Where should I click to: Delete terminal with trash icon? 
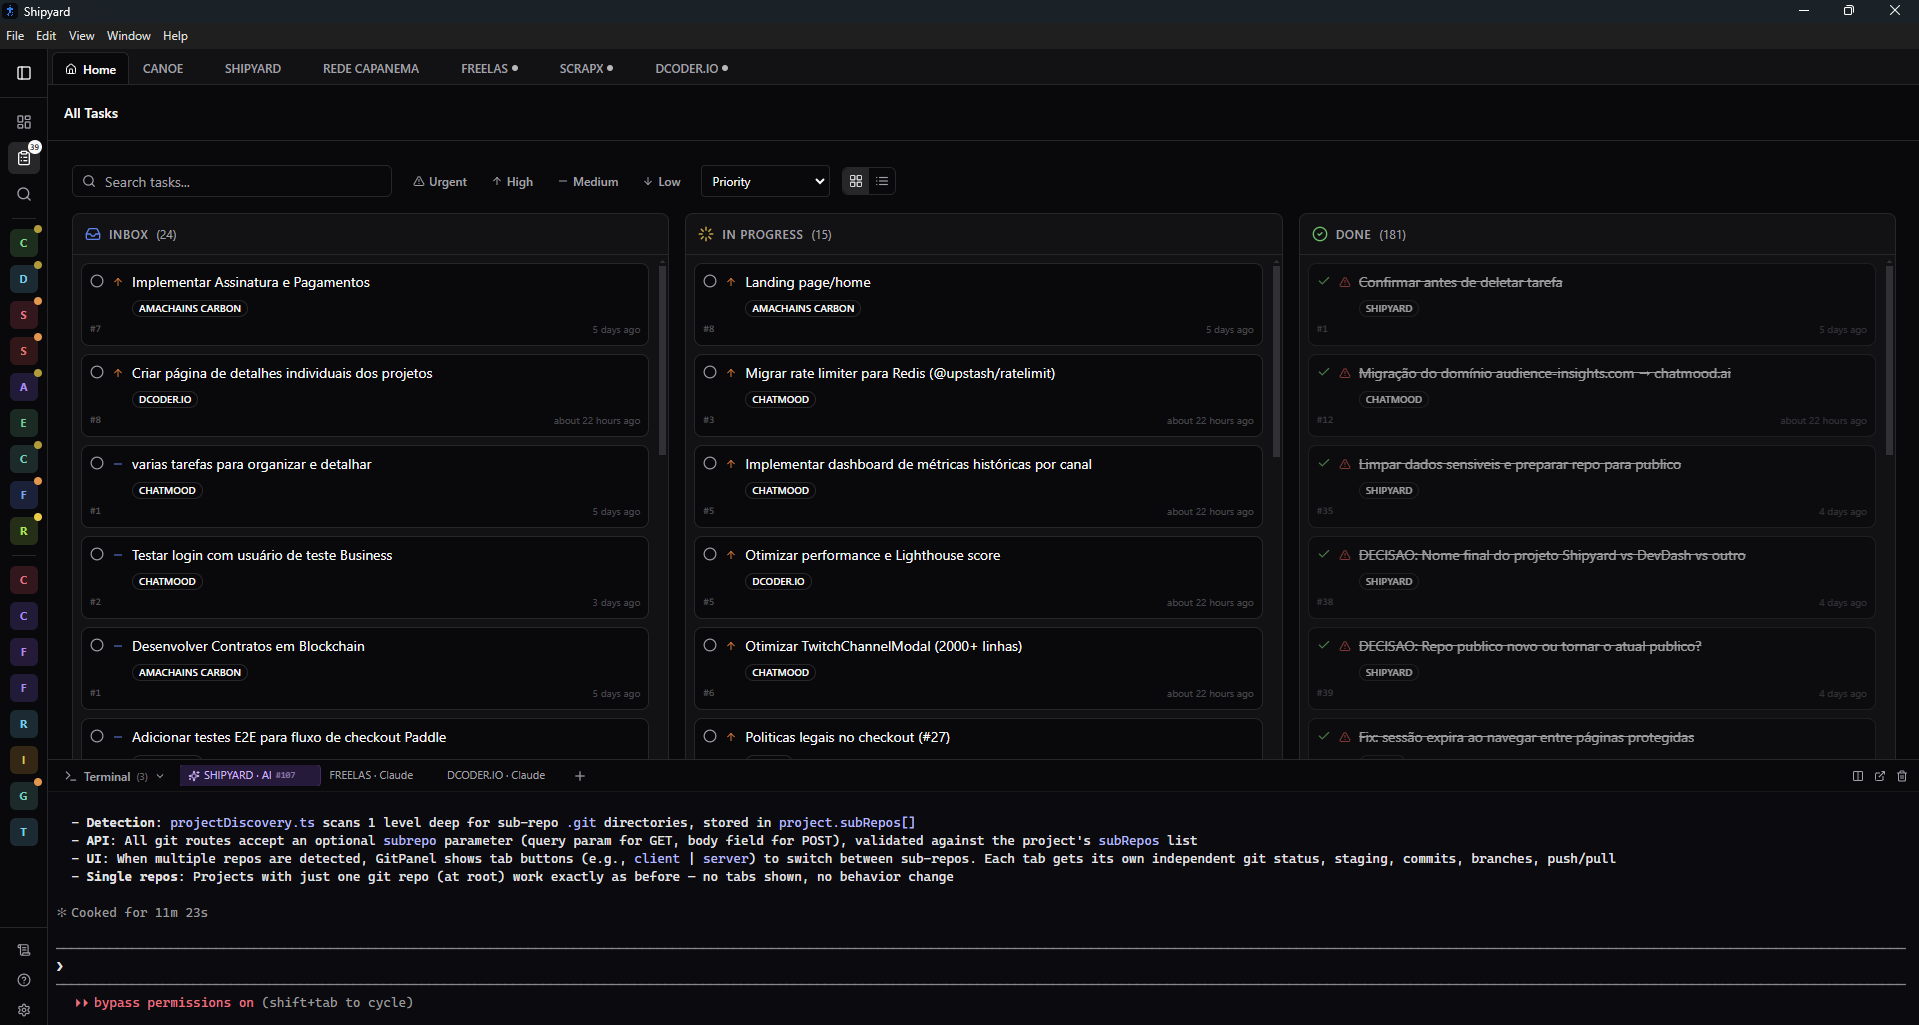point(1901,776)
